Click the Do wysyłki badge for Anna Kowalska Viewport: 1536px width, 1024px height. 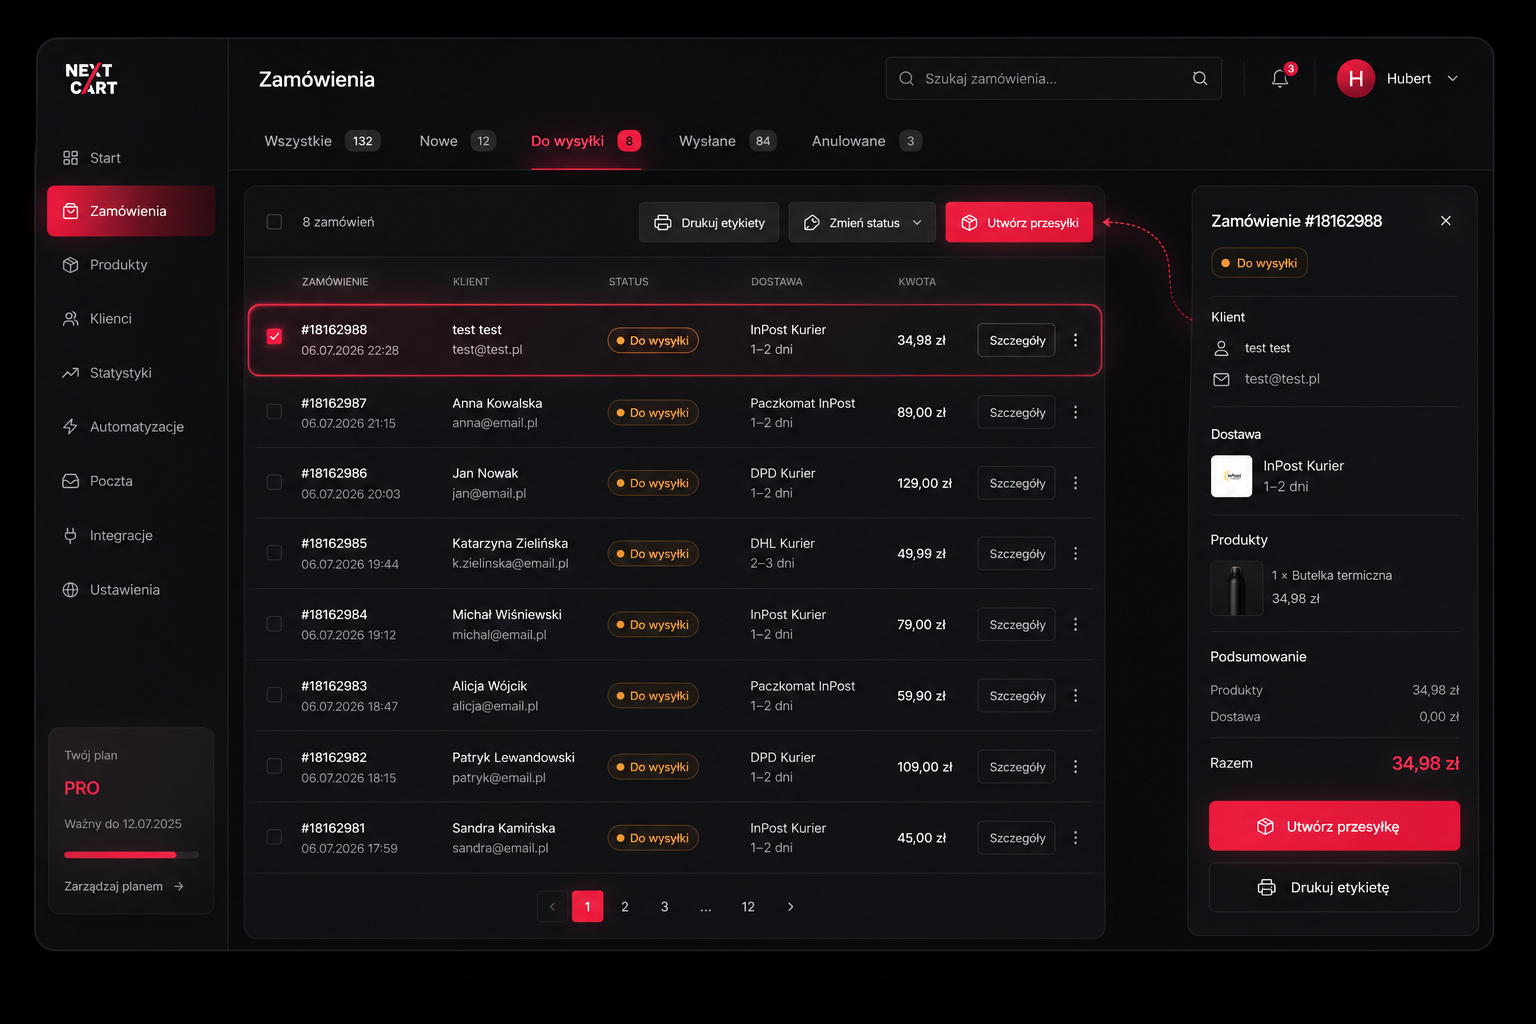pos(653,412)
